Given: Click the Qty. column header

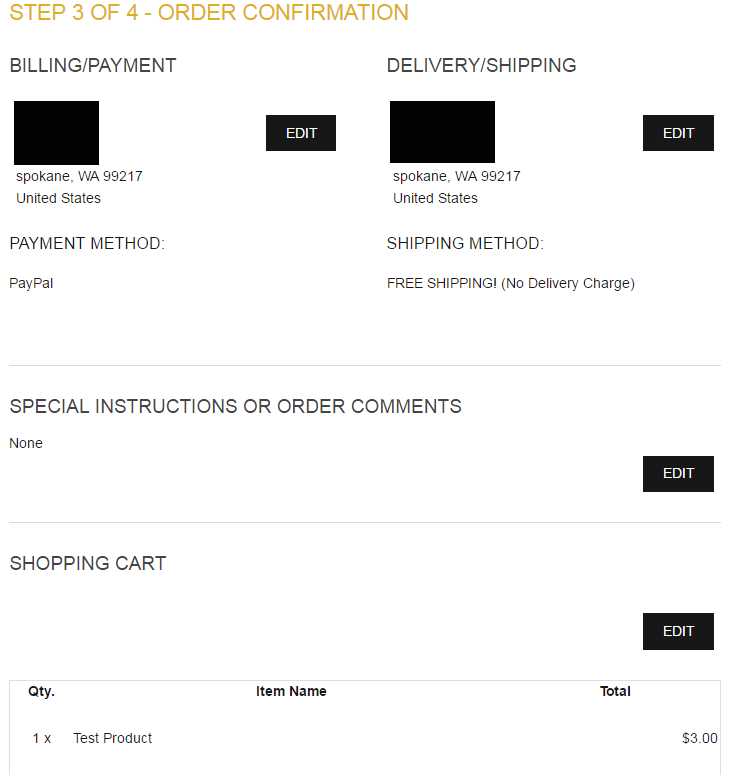Looking at the screenshot, I should click(41, 691).
